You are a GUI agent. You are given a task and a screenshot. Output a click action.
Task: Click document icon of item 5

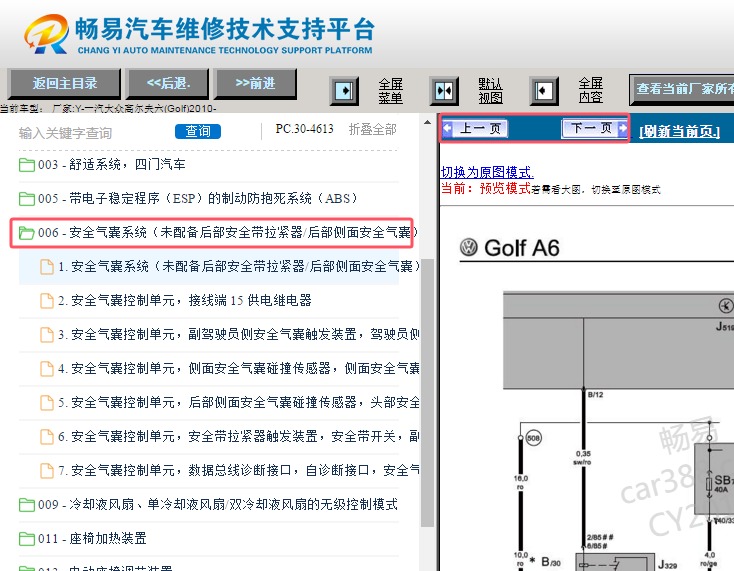point(47,403)
